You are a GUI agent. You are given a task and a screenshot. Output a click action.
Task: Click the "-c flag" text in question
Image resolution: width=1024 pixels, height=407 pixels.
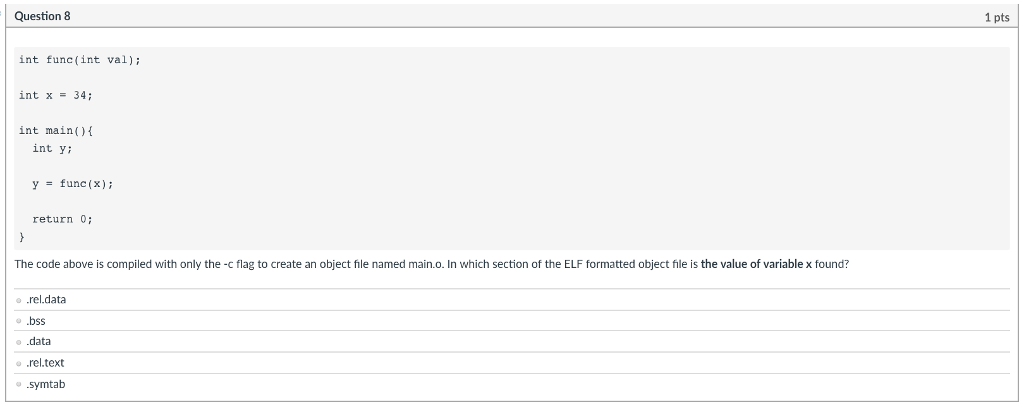pos(238,265)
